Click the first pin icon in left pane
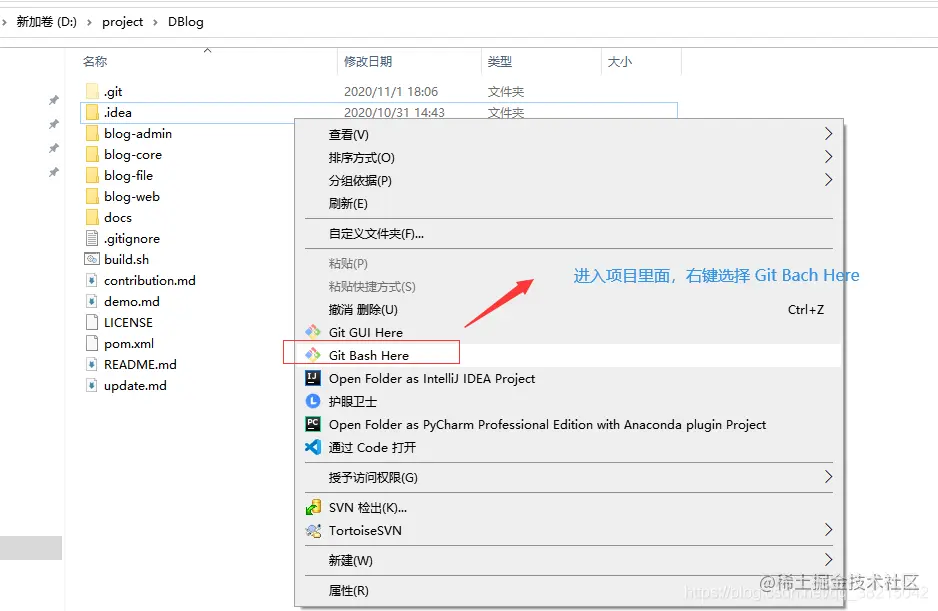Screen dimensions: 938x611 pos(54,100)
